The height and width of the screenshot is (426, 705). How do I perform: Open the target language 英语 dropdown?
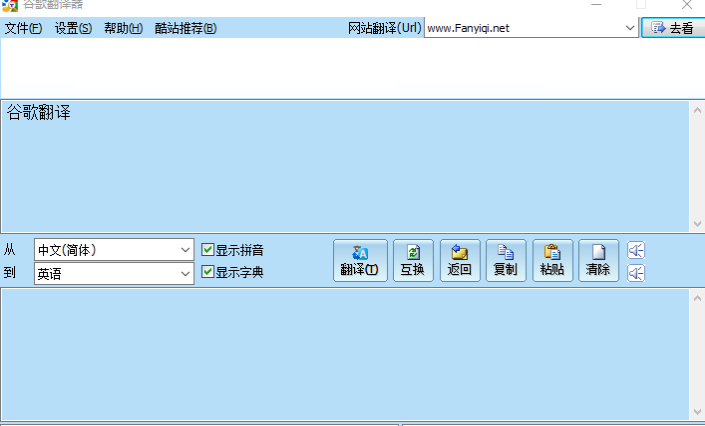114,274
